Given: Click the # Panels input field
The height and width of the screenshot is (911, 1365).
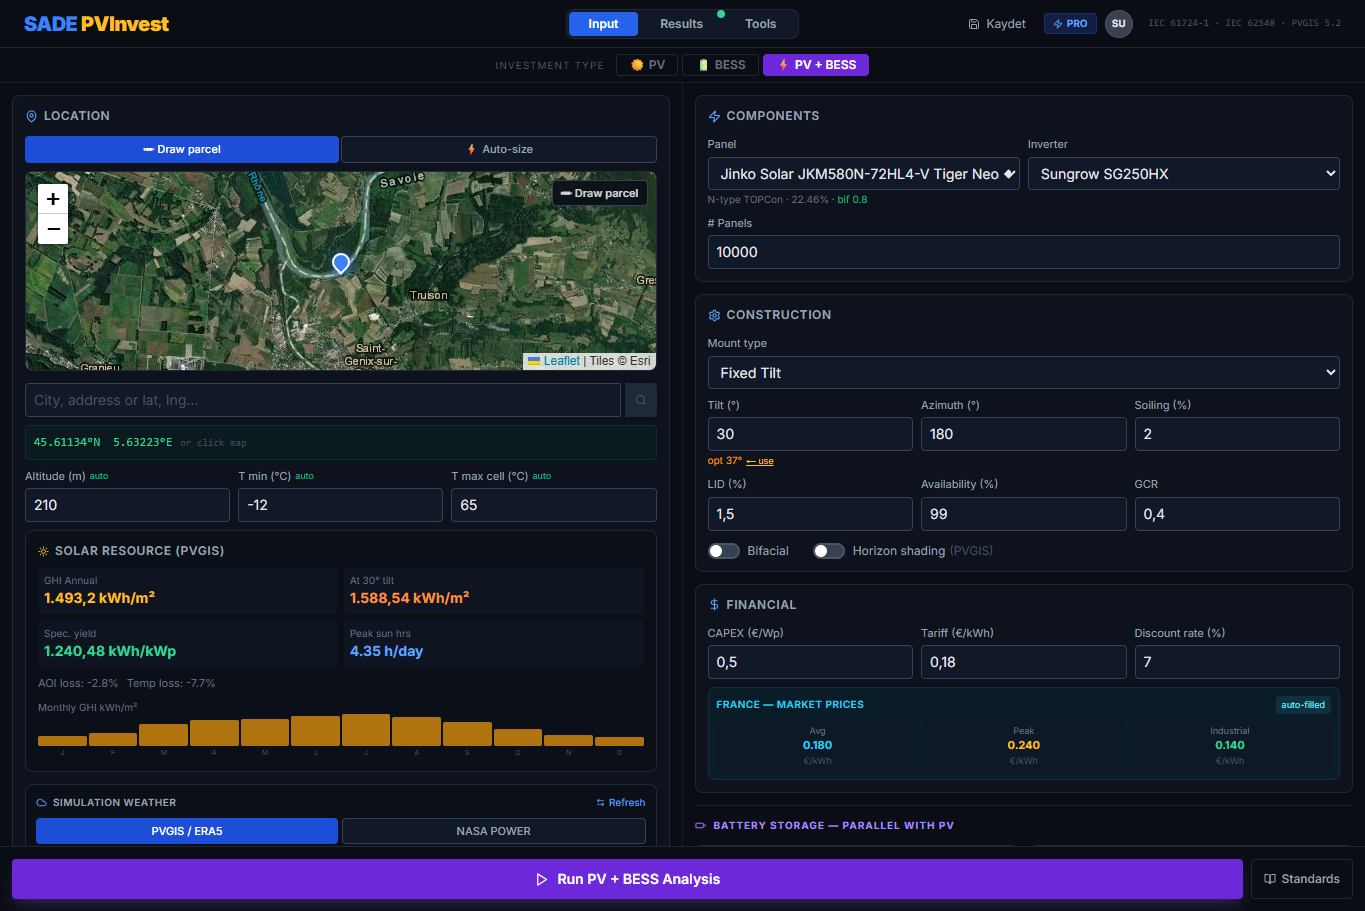Looking at the screenshot, I should tap(1023, 252).
